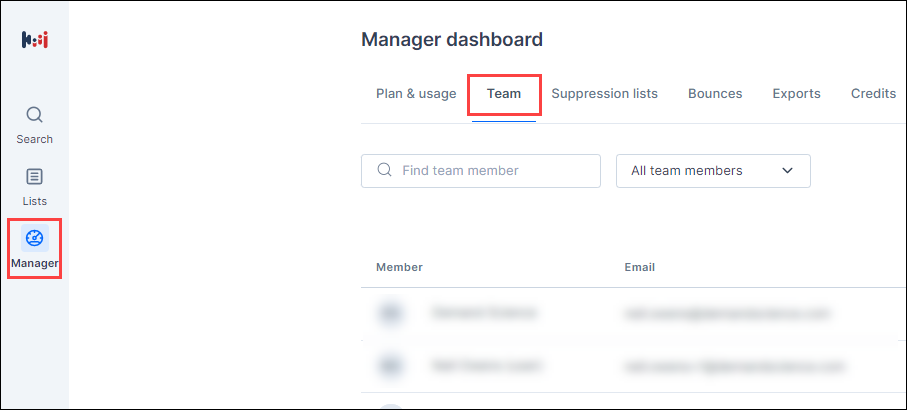Screen dimensions: 907x410
Task: Open Lists via sidebar icon
Action: point(35,176)
